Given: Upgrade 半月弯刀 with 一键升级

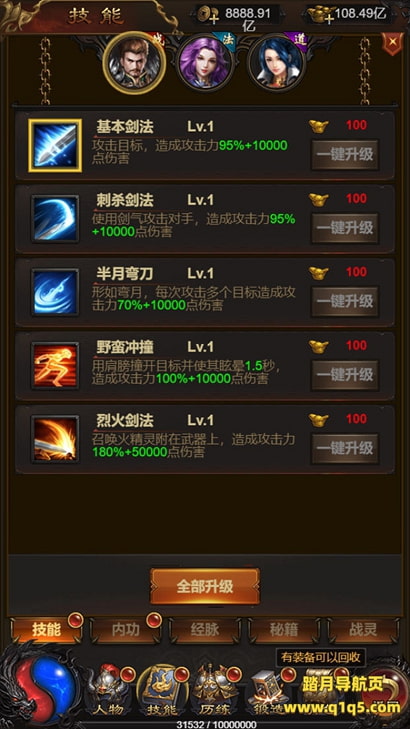Looking at the screenshot, I should tap(345, 301).
